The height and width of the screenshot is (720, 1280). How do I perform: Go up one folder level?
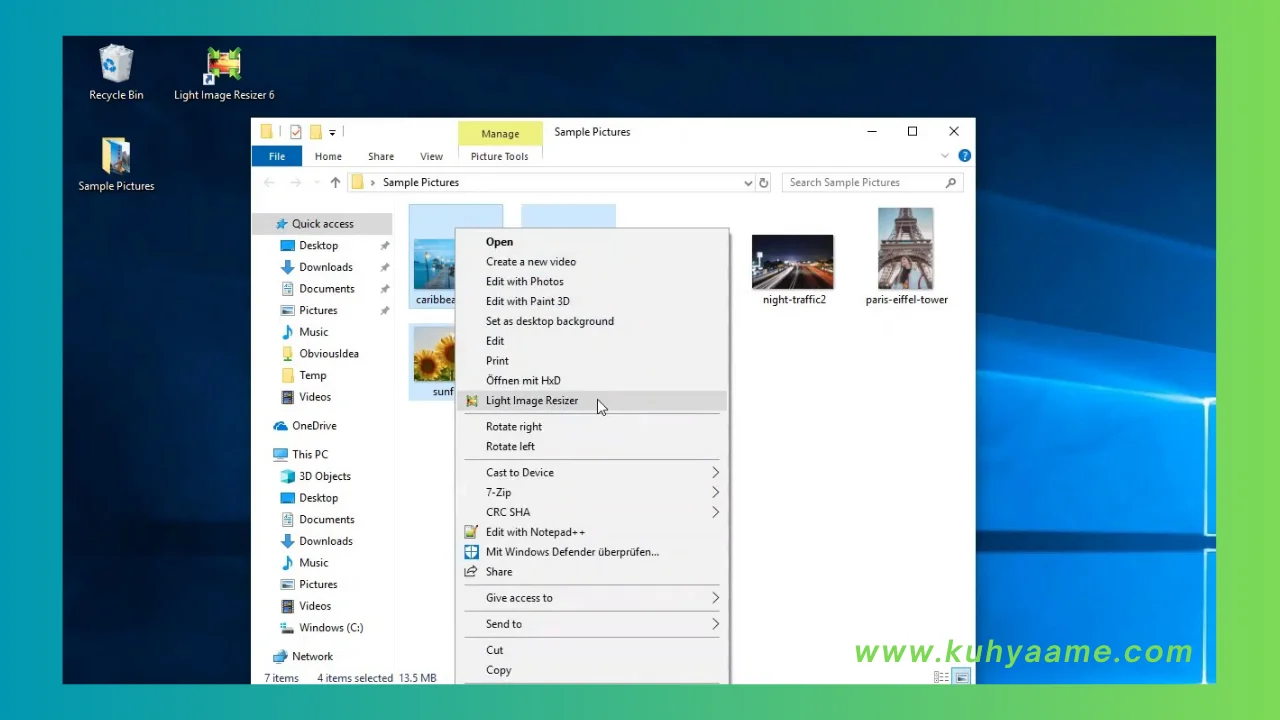(335, 183)
